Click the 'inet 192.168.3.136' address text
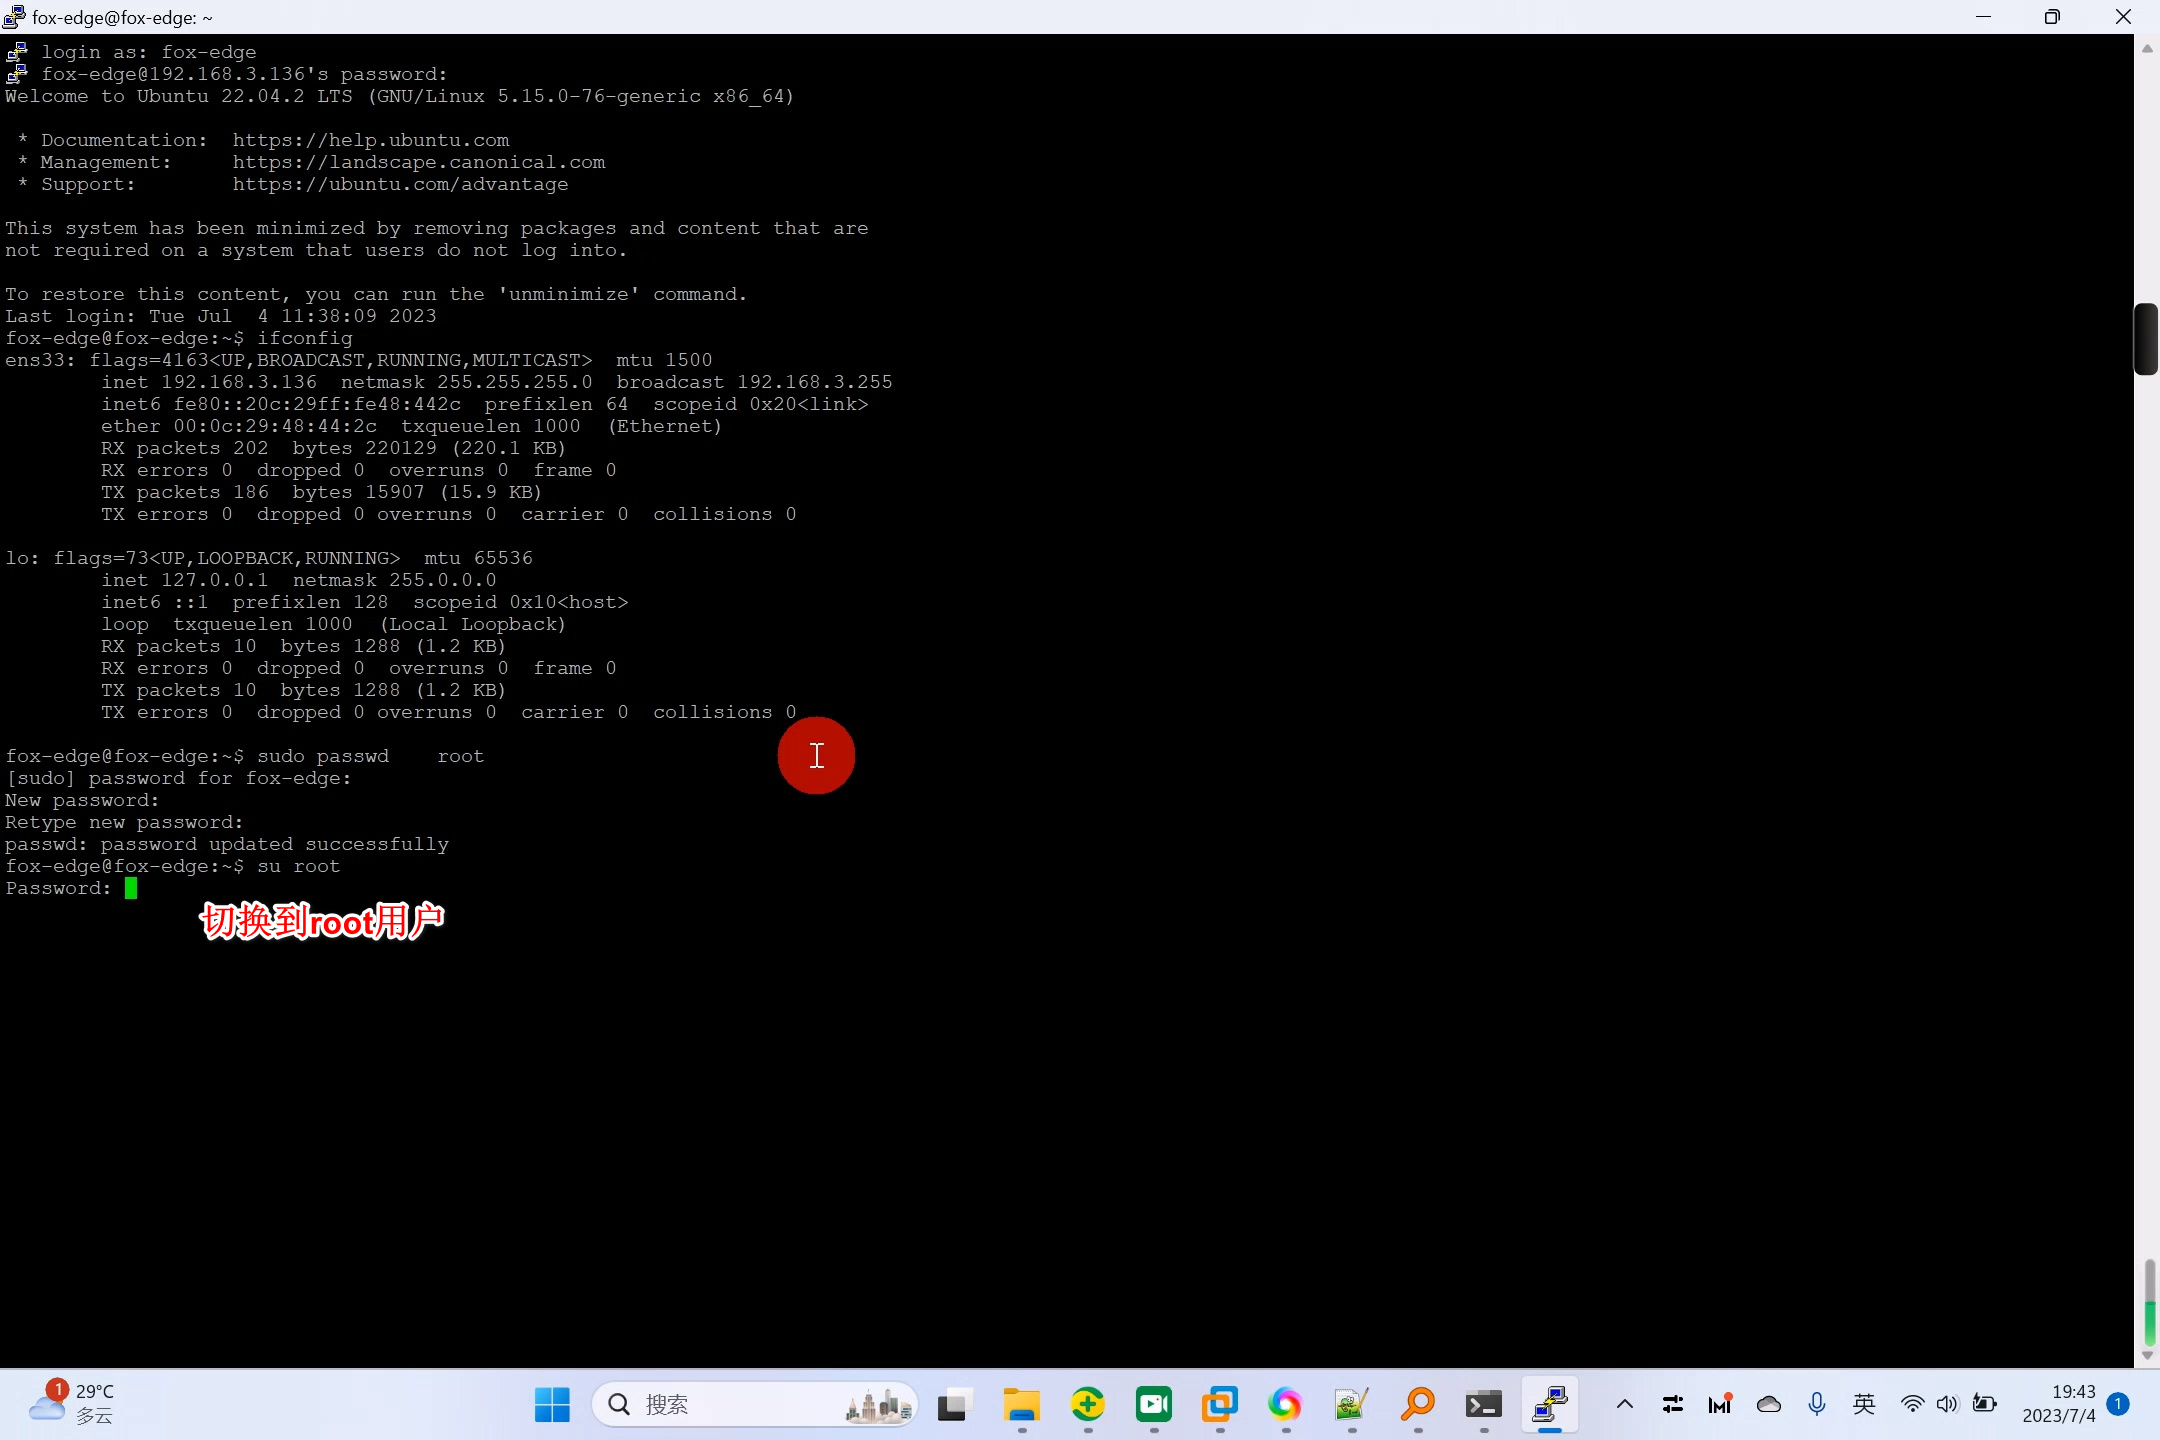 coord(209,382)
